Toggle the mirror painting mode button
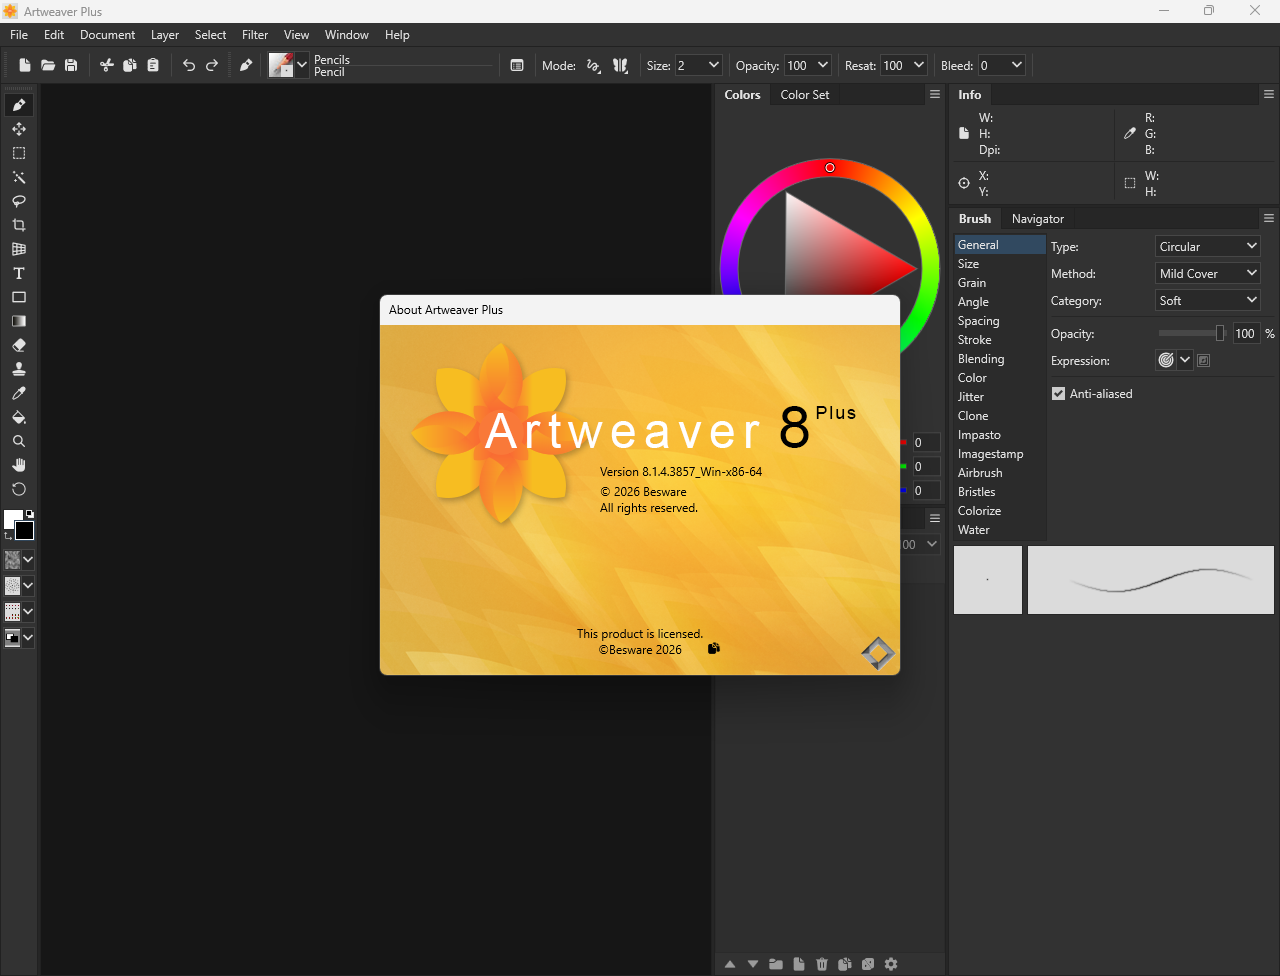Screen dimensions: 1280x976 pos(620,65)
